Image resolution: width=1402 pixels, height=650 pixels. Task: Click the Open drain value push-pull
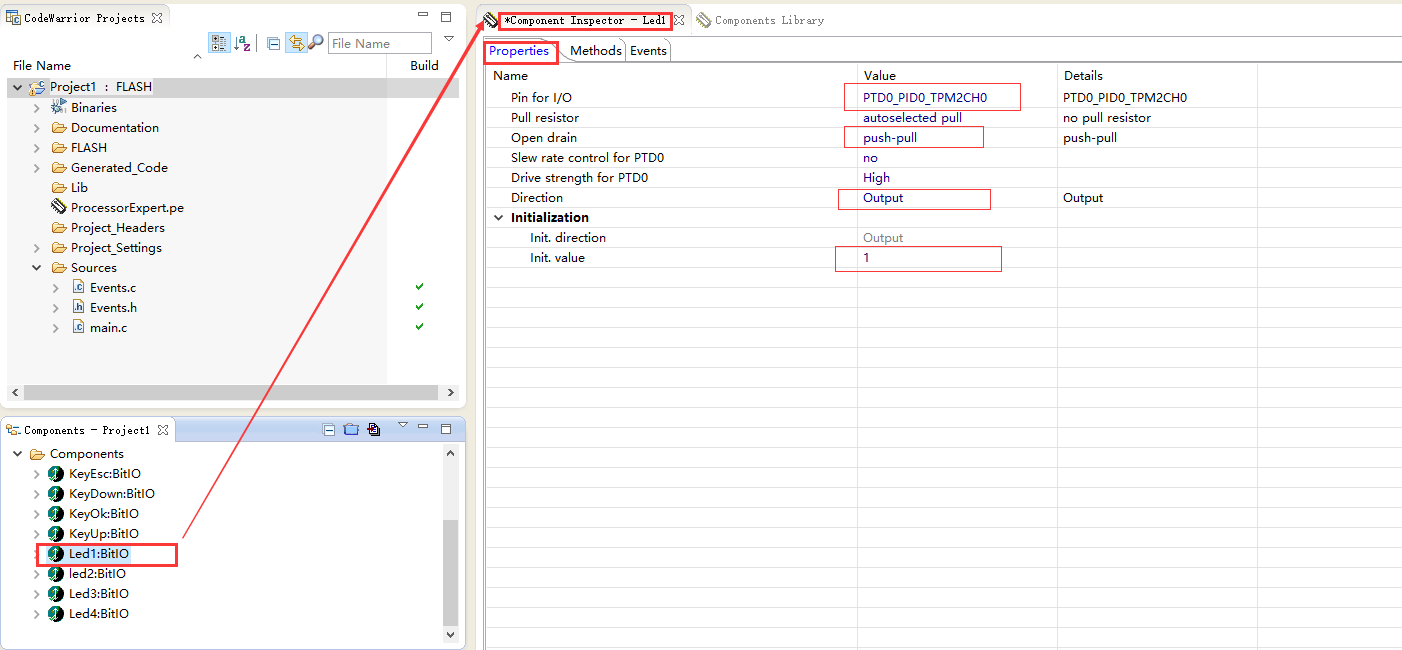[890, 138]
